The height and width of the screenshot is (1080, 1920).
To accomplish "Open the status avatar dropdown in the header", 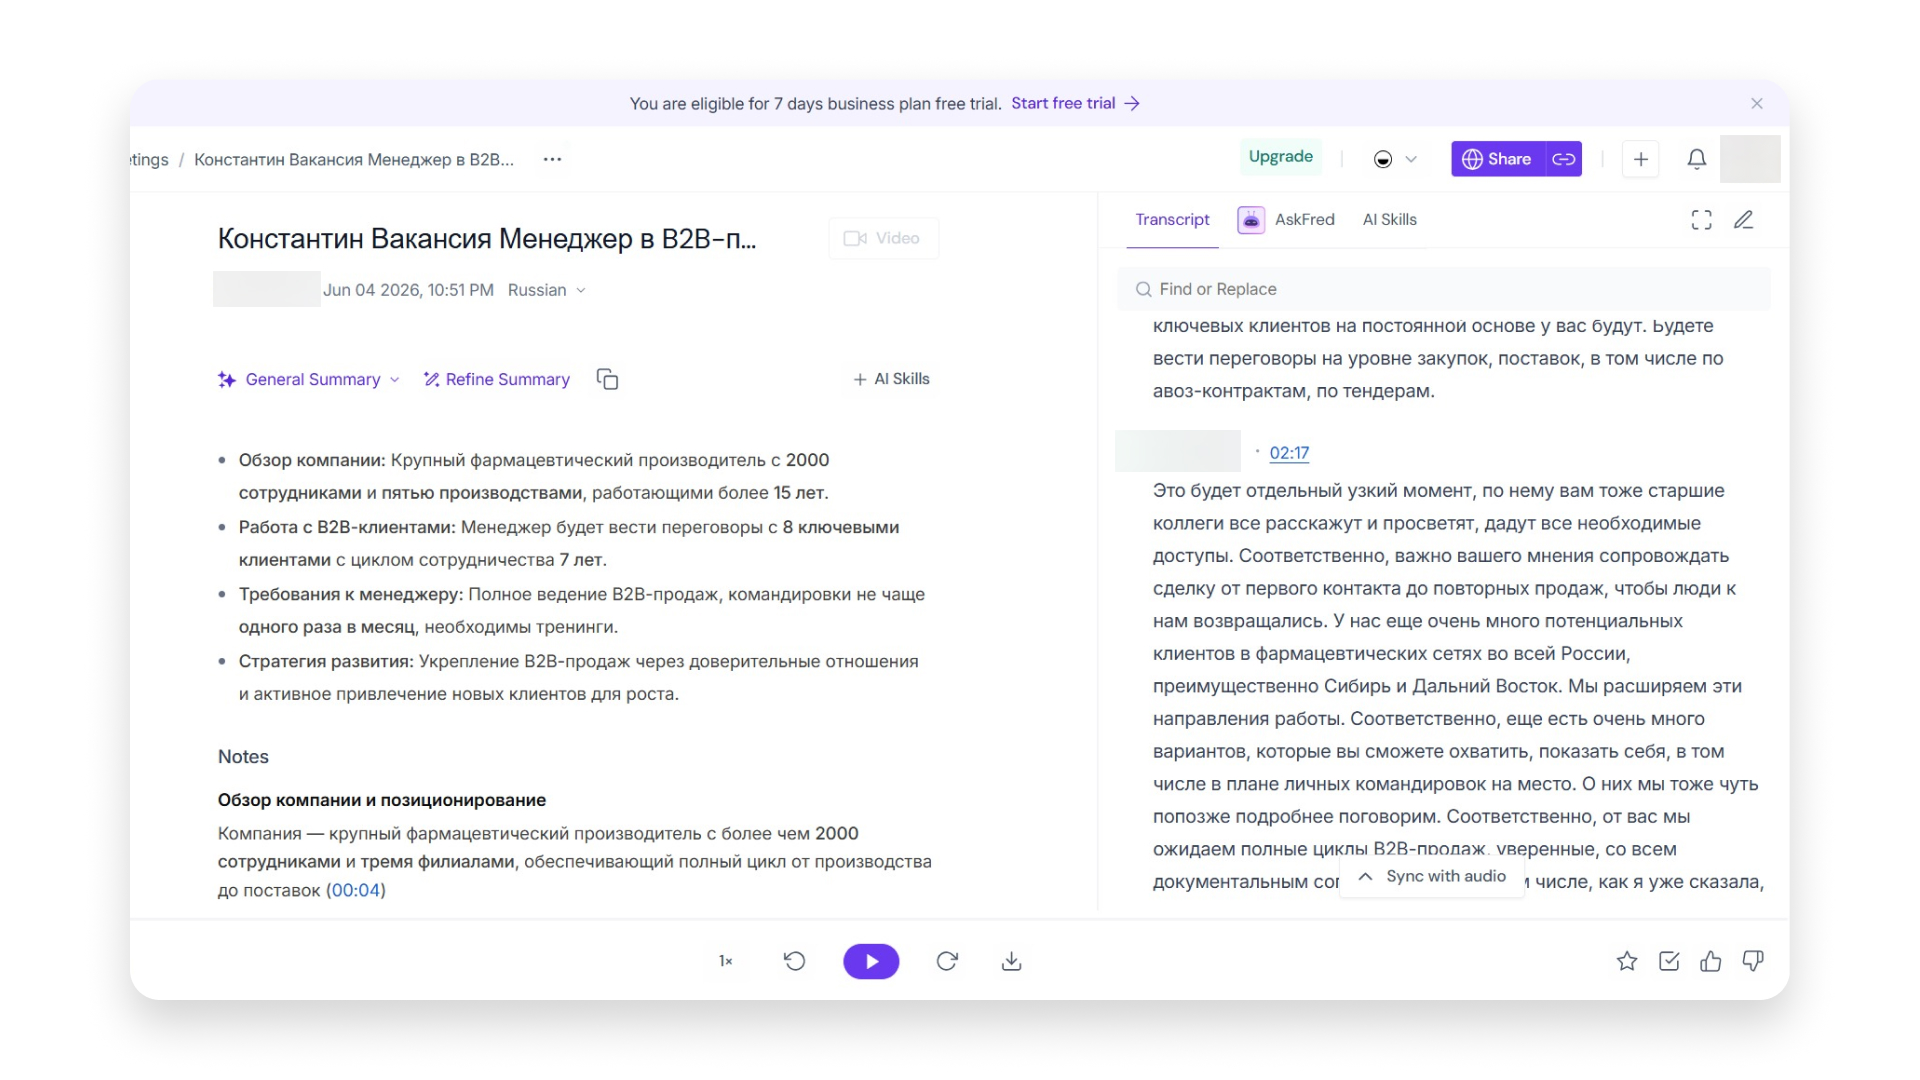I will tap(1395, 159).
